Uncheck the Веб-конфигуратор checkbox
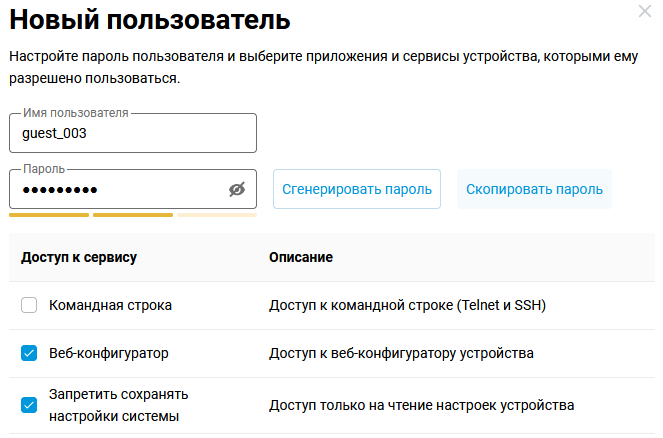 click(x=29, y=353)
